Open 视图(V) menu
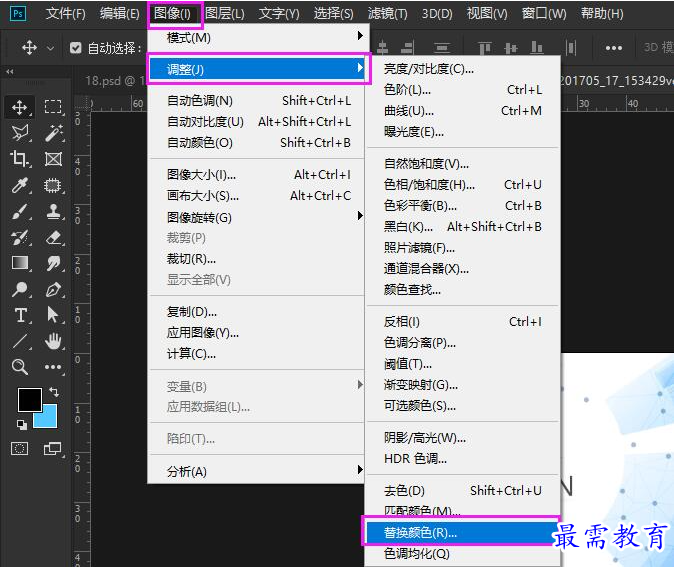The width and height of the screenshot is (676, 568). pos(487,13)
